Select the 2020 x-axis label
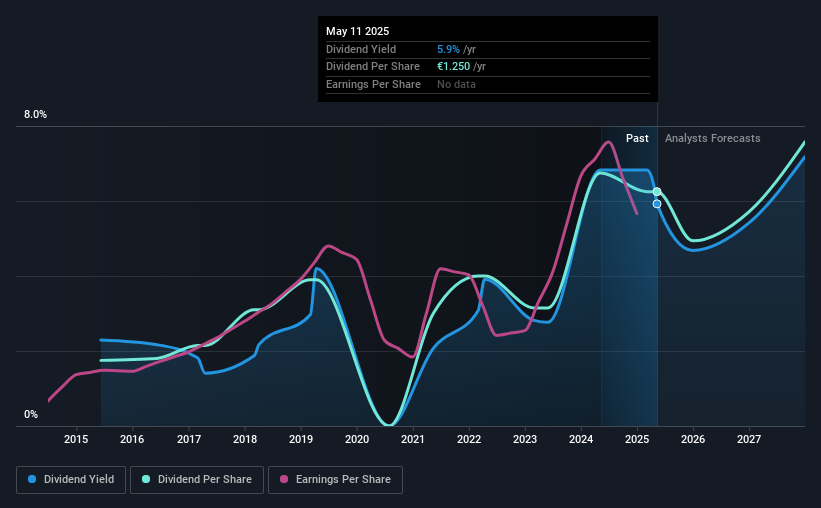Image resolution: width=821 pixels, height=508 pixels. click(x=357, y=439)
